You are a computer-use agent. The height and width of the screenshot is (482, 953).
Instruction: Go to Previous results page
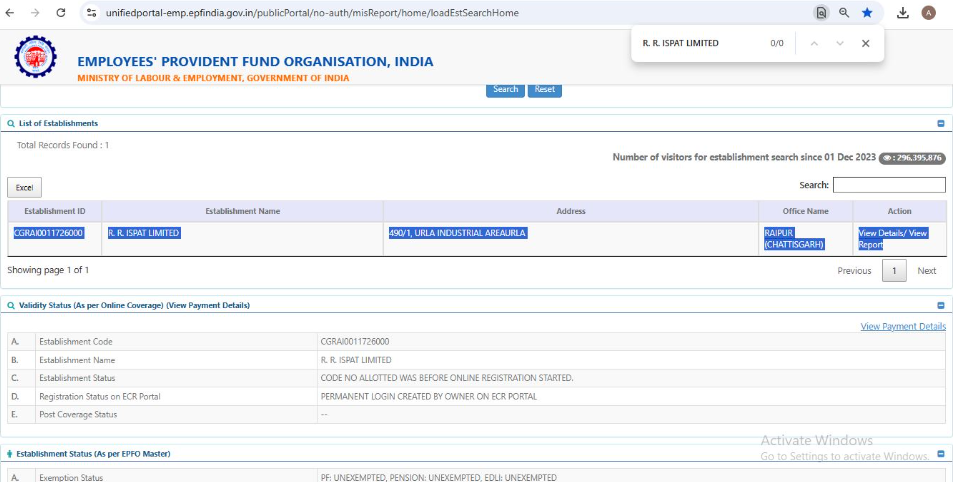click(854, 270)
